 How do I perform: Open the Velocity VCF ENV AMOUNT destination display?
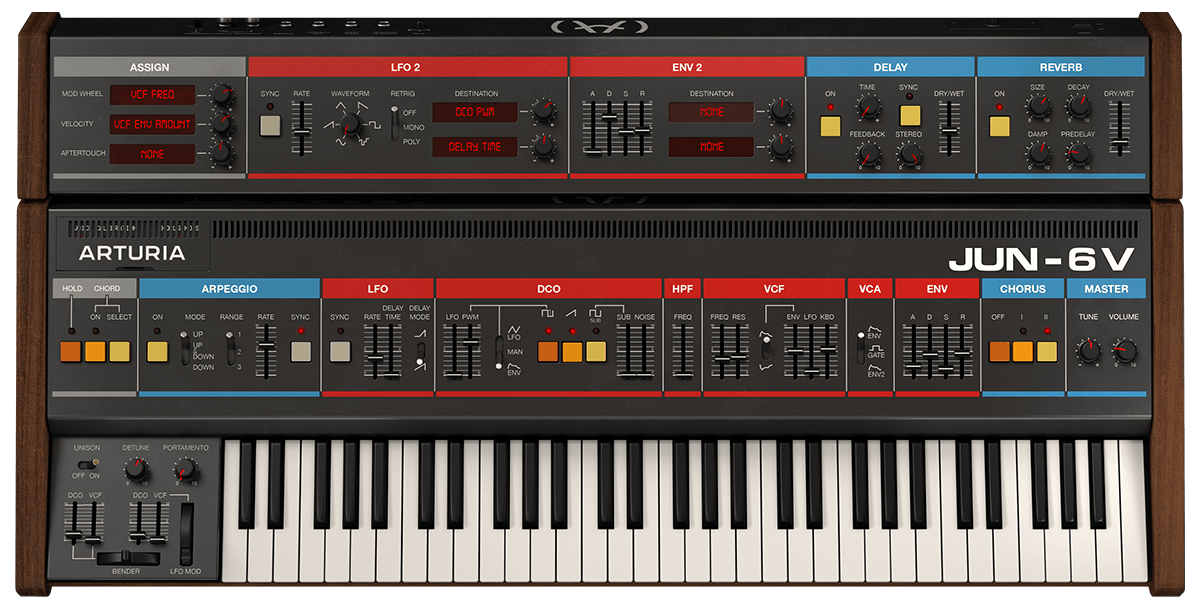pyautogui.click(x=152, y=124)
